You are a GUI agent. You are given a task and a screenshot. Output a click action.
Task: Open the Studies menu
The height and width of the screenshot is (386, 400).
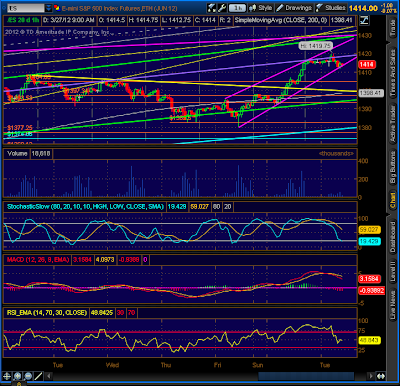point(331,8)
